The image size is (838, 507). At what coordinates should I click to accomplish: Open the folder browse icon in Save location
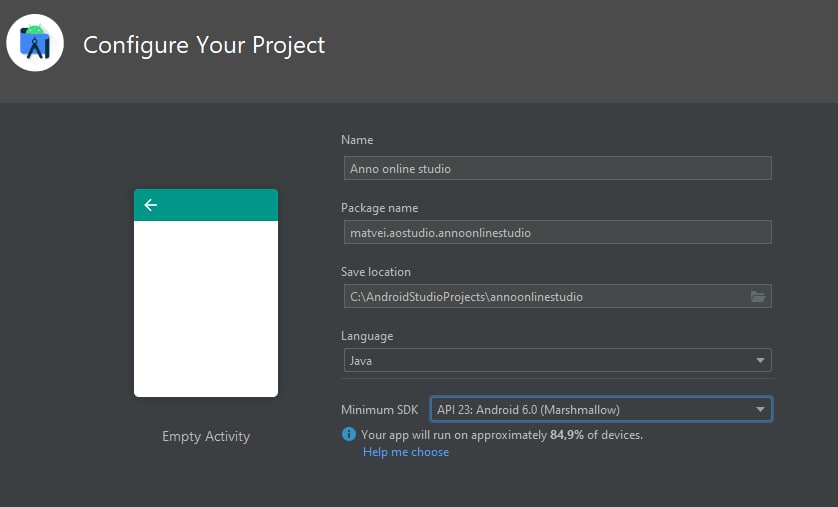[x=758, y=297]
